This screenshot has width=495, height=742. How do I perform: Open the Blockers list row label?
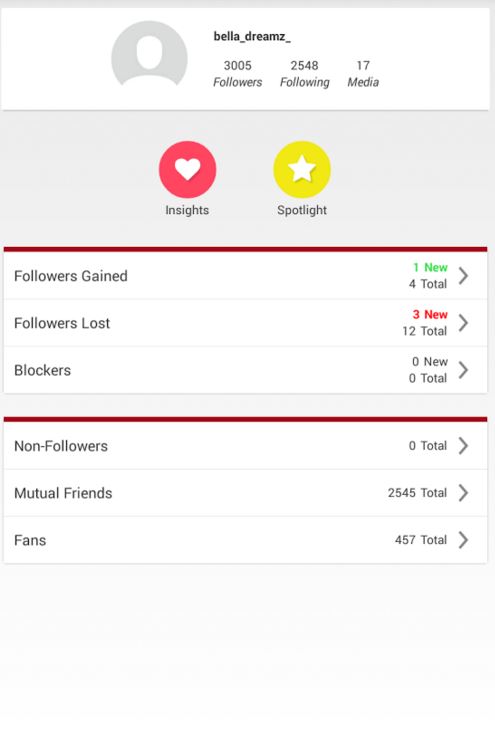[43, 370]
